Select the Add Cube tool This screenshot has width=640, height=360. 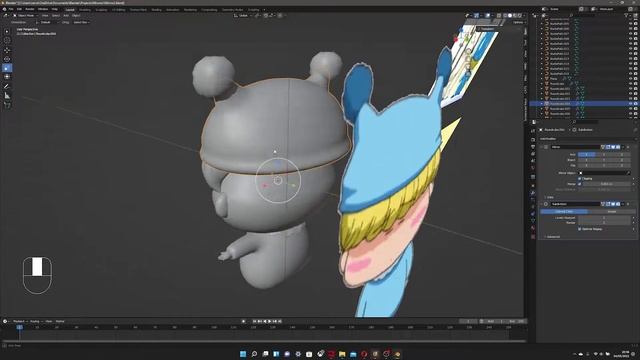[x=7, y=105]
